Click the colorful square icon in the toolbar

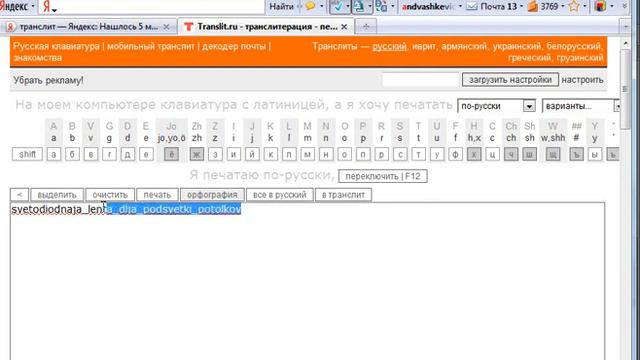600,6
